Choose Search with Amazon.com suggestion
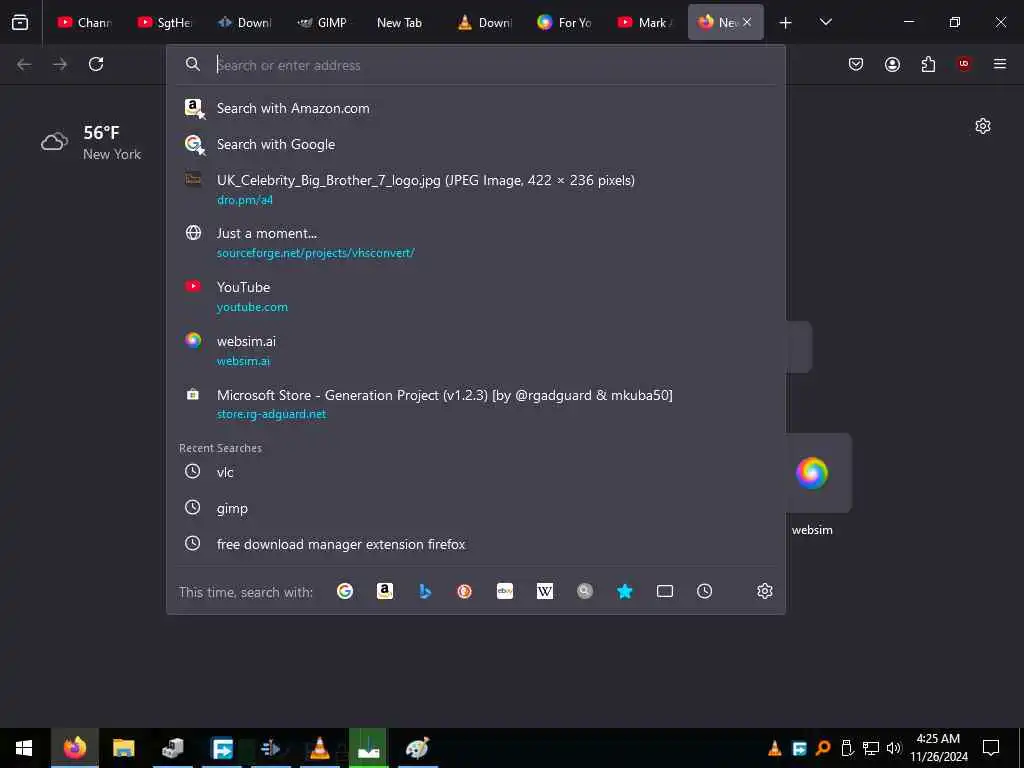 pos(475,108)
